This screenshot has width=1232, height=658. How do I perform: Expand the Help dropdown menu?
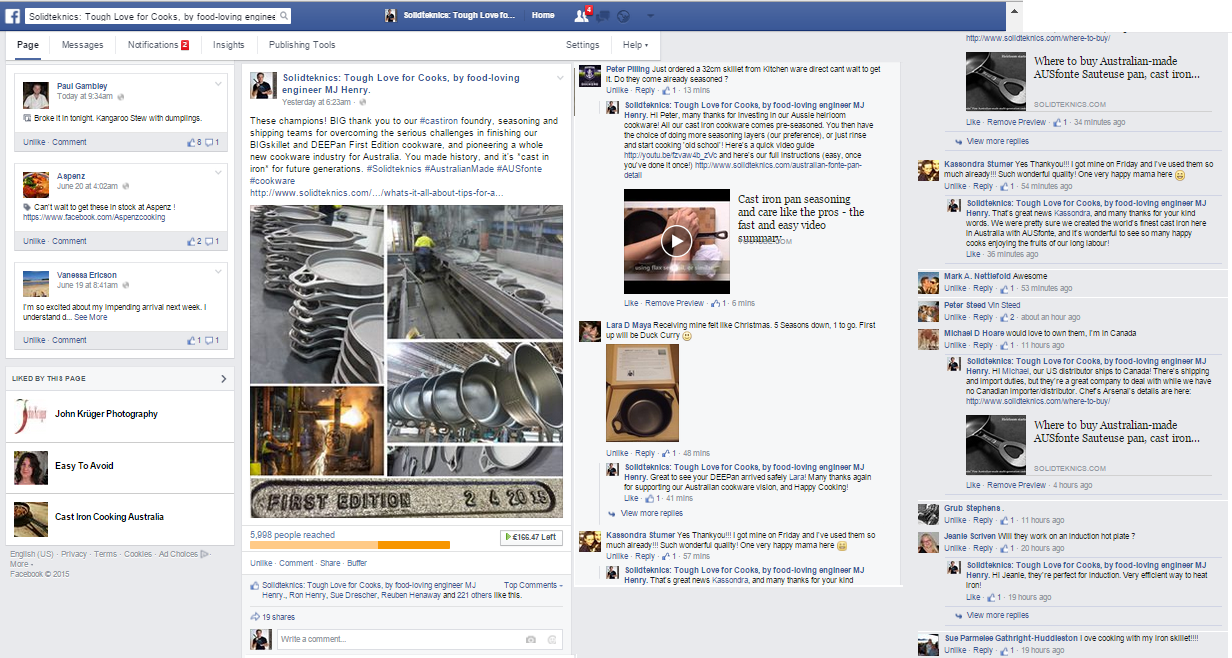tap(635, 45)
